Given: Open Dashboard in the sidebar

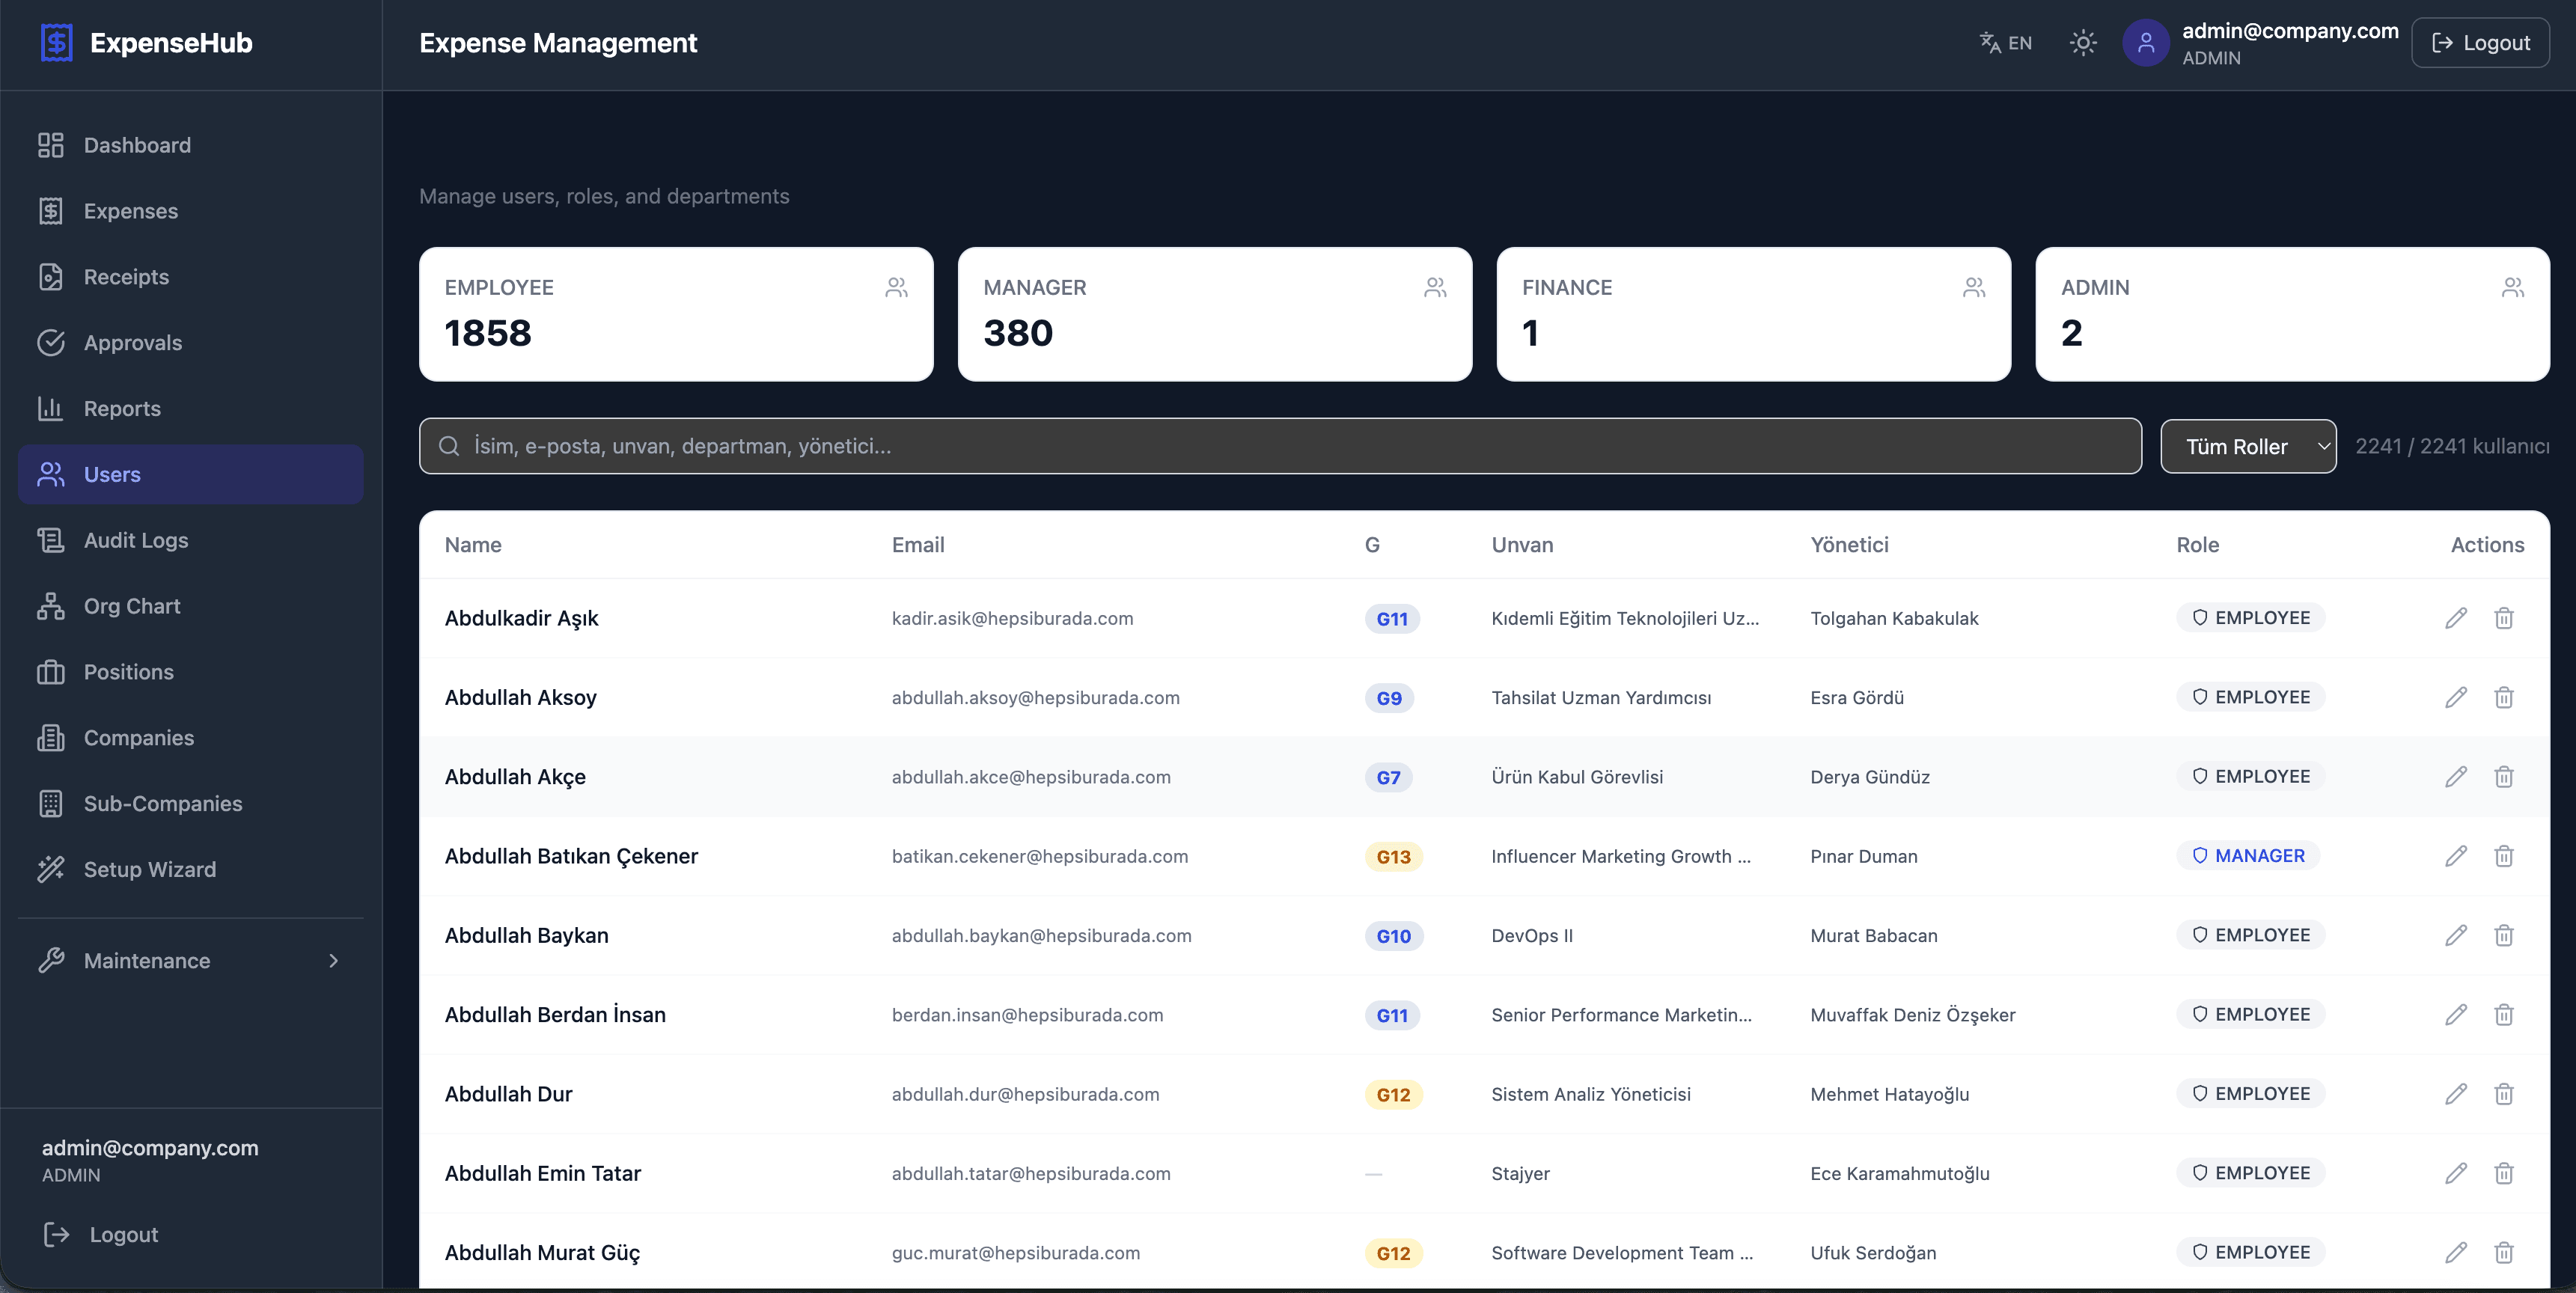Looking at the screenshot, I should (191, 145).
